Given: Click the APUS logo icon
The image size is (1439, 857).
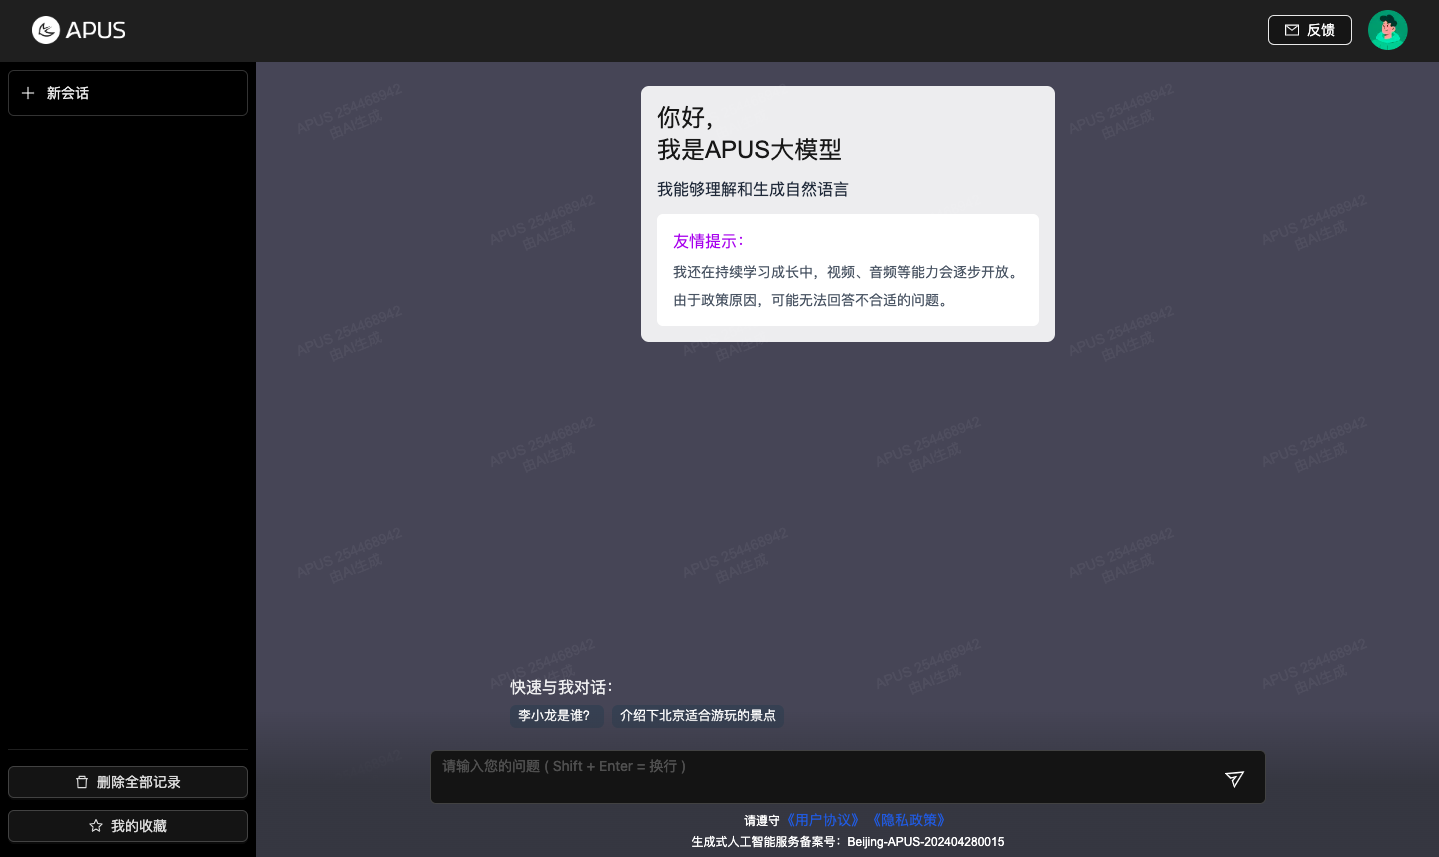Looking at the screenshot, I should (46, 30).
